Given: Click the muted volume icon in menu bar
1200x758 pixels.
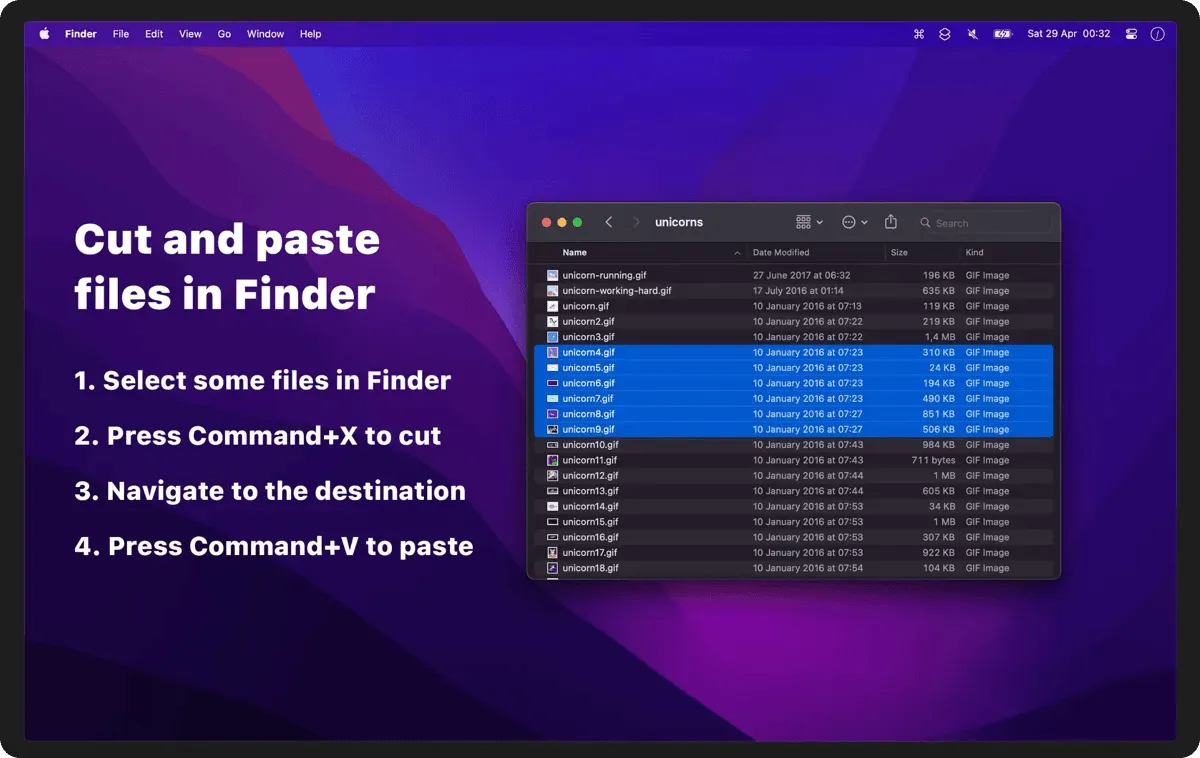Looking at the screenshot, I should click(973, 34).
